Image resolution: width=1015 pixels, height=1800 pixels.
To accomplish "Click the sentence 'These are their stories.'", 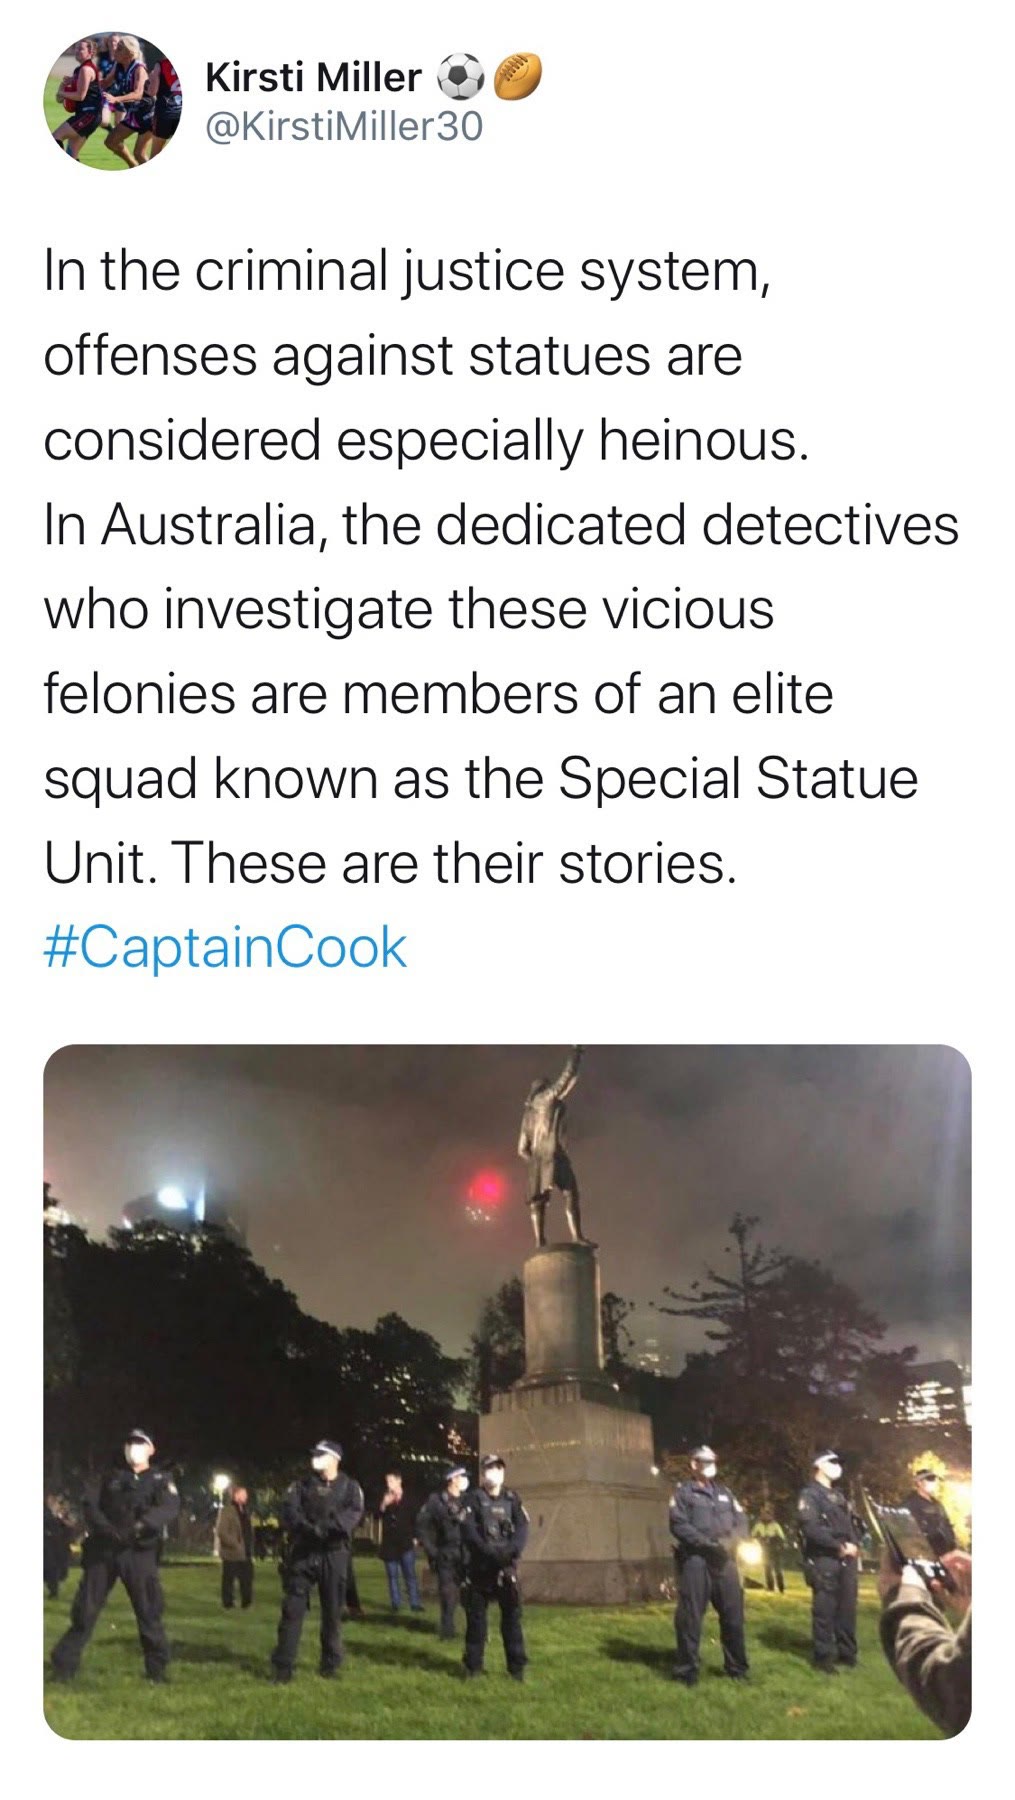I will pos(455,862).
